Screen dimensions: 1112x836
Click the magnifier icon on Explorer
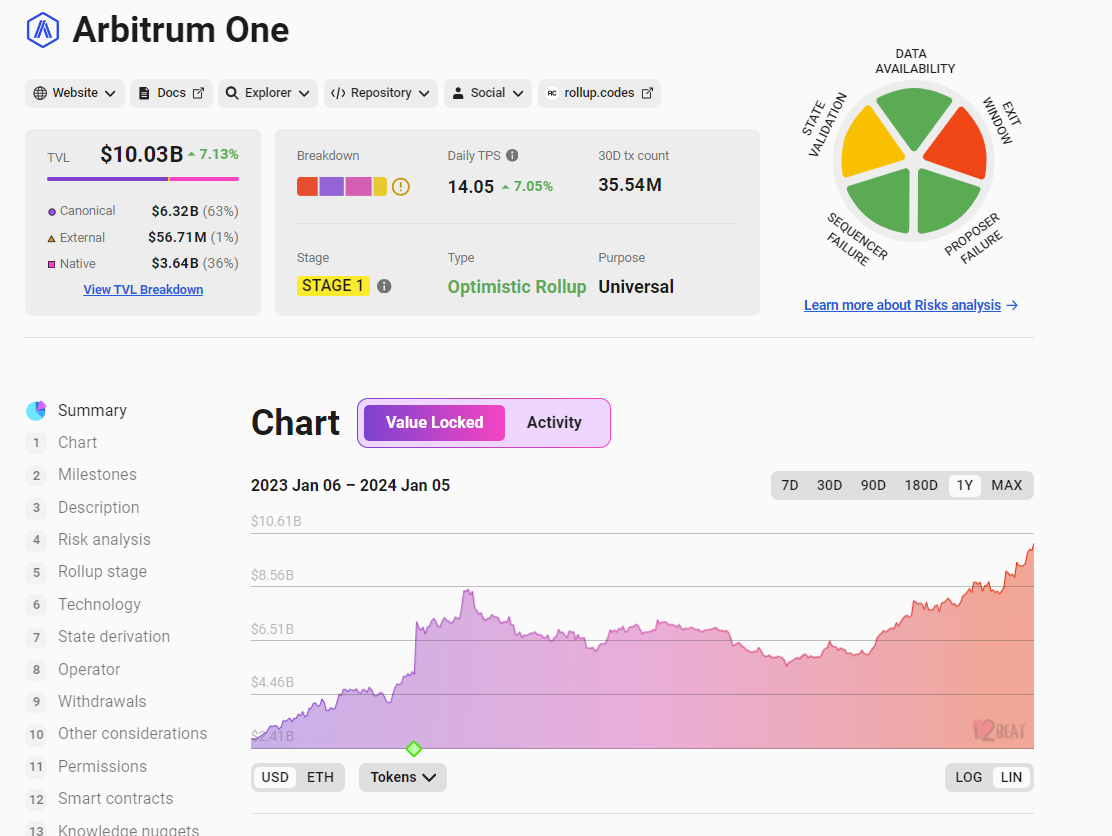(232, 93)
